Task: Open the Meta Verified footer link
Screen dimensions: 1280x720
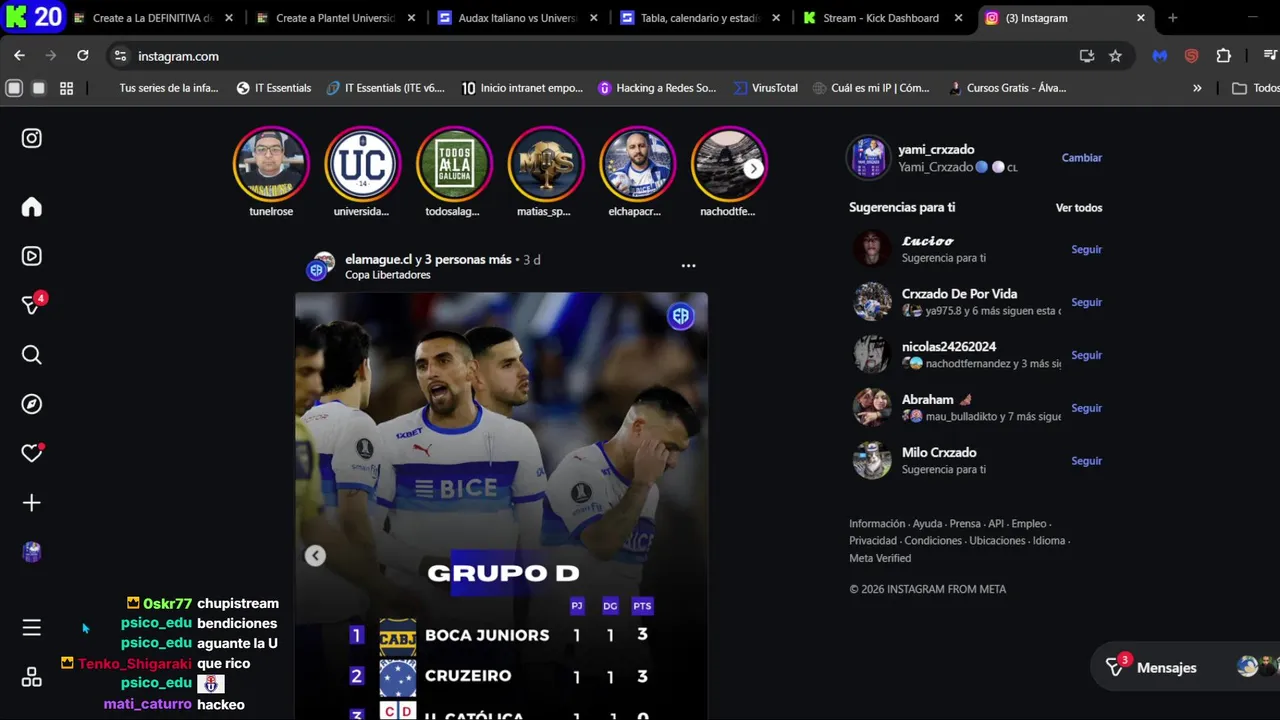Action: [x=880, y=558]
